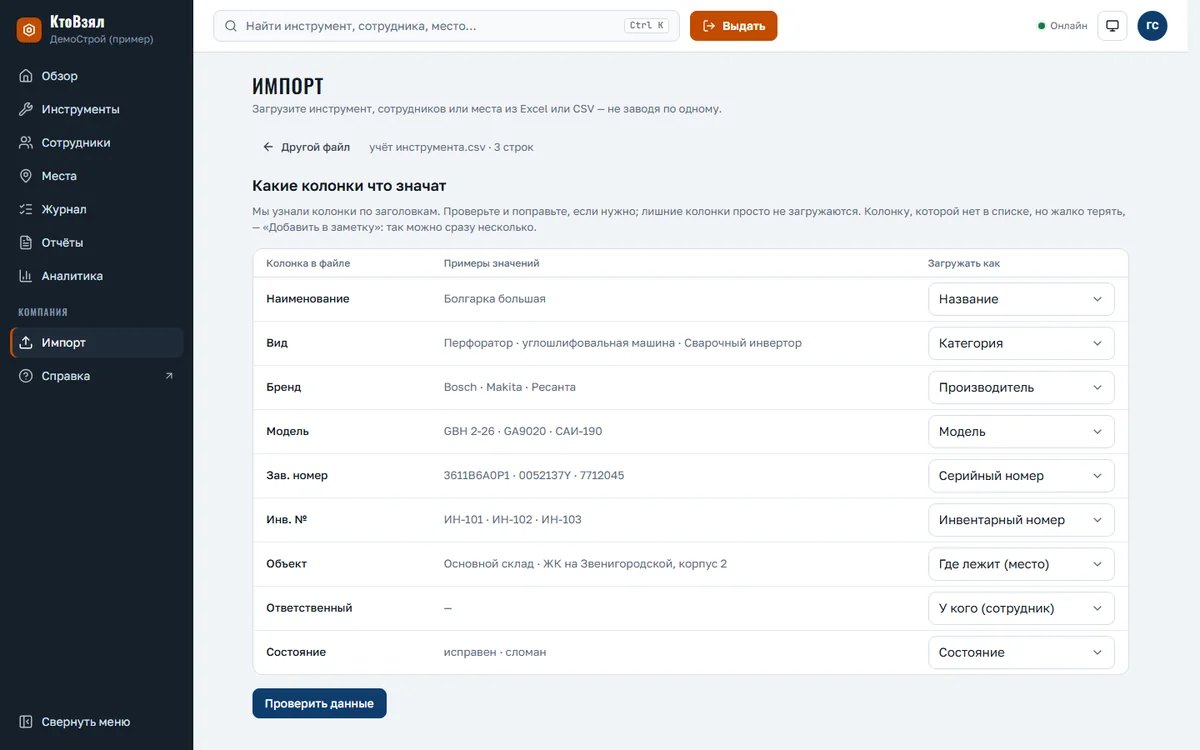This screenshot has width=1200, height=750.
Task: Click the Выдать button
Action: click(x=733, y=26)
